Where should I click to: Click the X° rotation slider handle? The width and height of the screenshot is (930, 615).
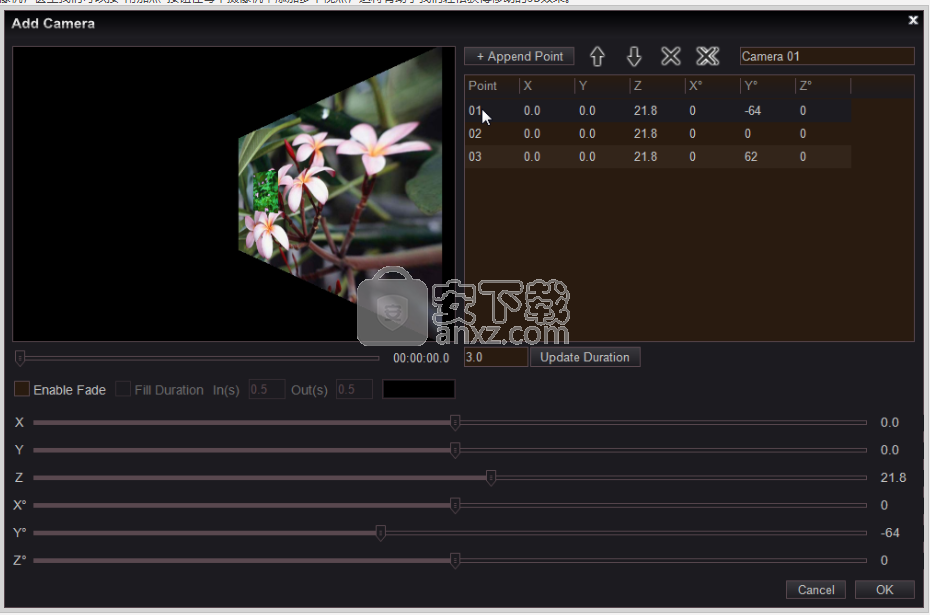click(x=455, y=505)
